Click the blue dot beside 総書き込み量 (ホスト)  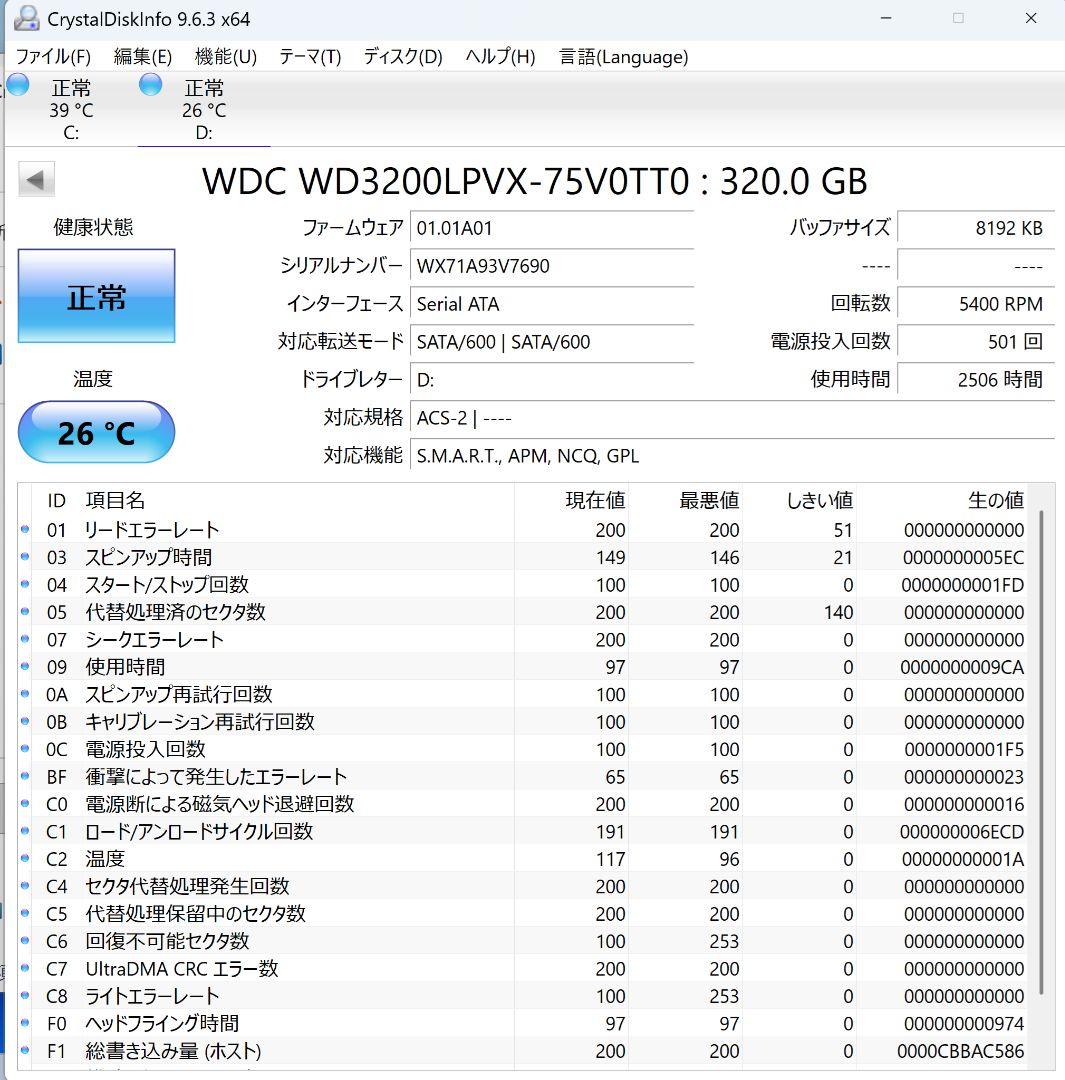click(23, 1051)
